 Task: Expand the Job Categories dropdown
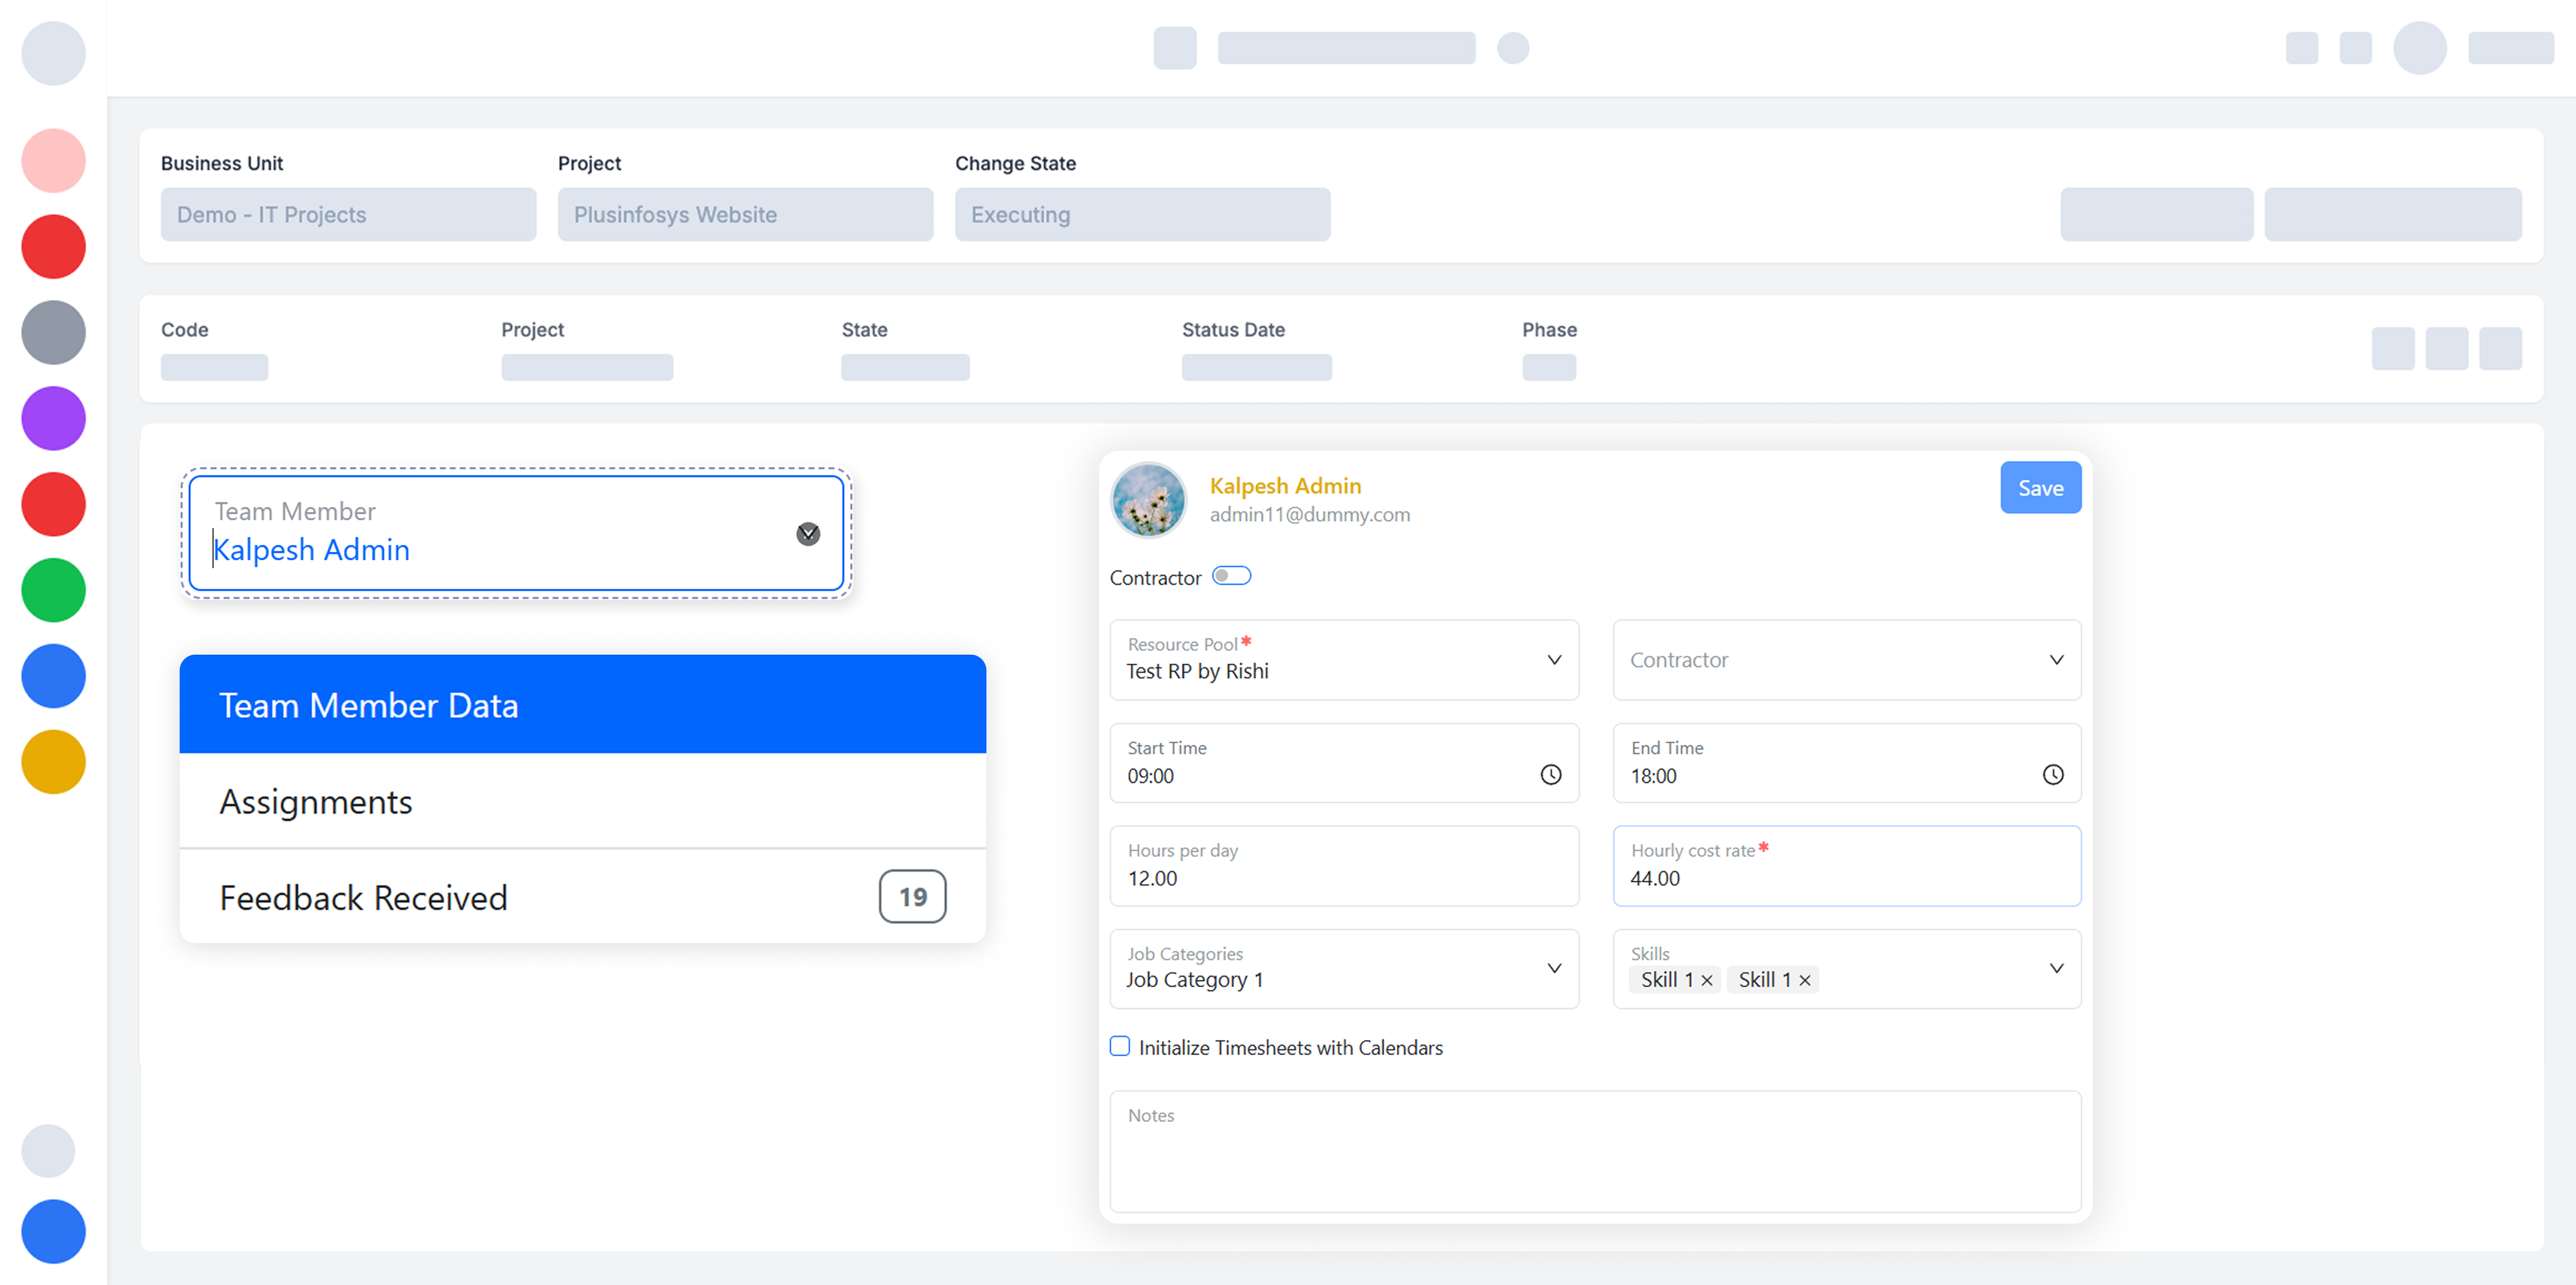click(x=1554, y=968)
